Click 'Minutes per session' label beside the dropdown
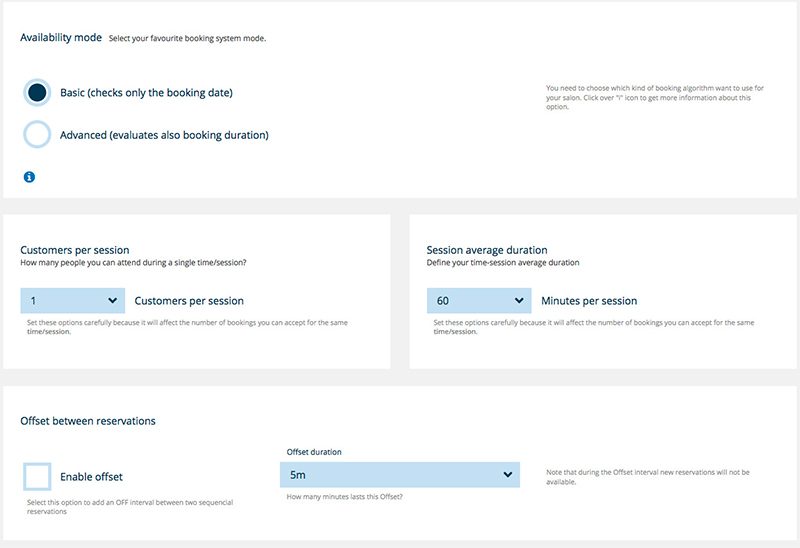800x548 pixels. pyautogui.click(x=589, y=300)
